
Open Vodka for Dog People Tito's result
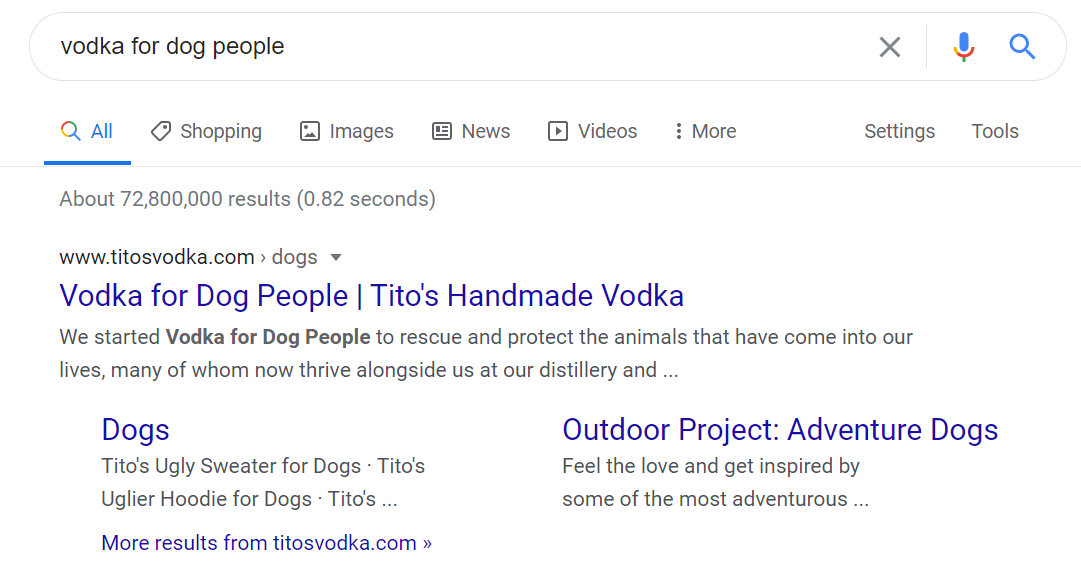(x=372, y=296)
